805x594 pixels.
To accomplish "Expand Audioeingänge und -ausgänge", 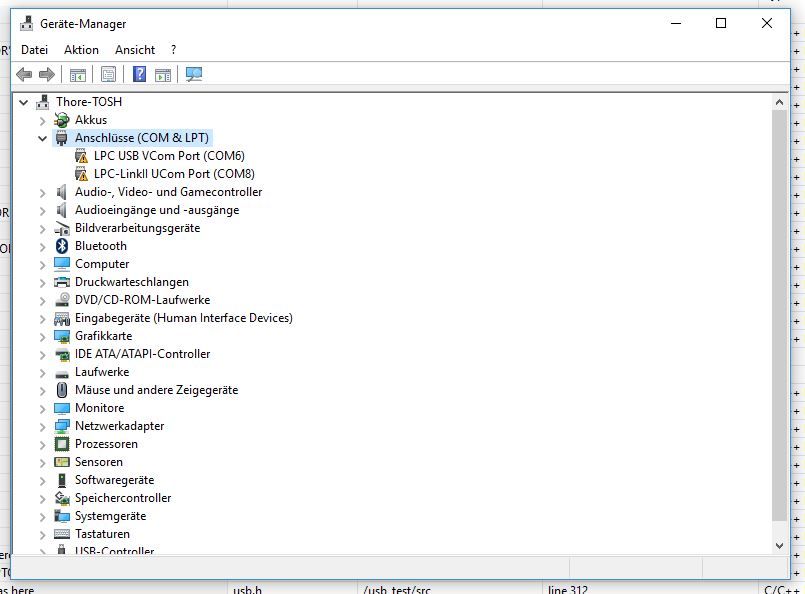I will coord(43,211).
